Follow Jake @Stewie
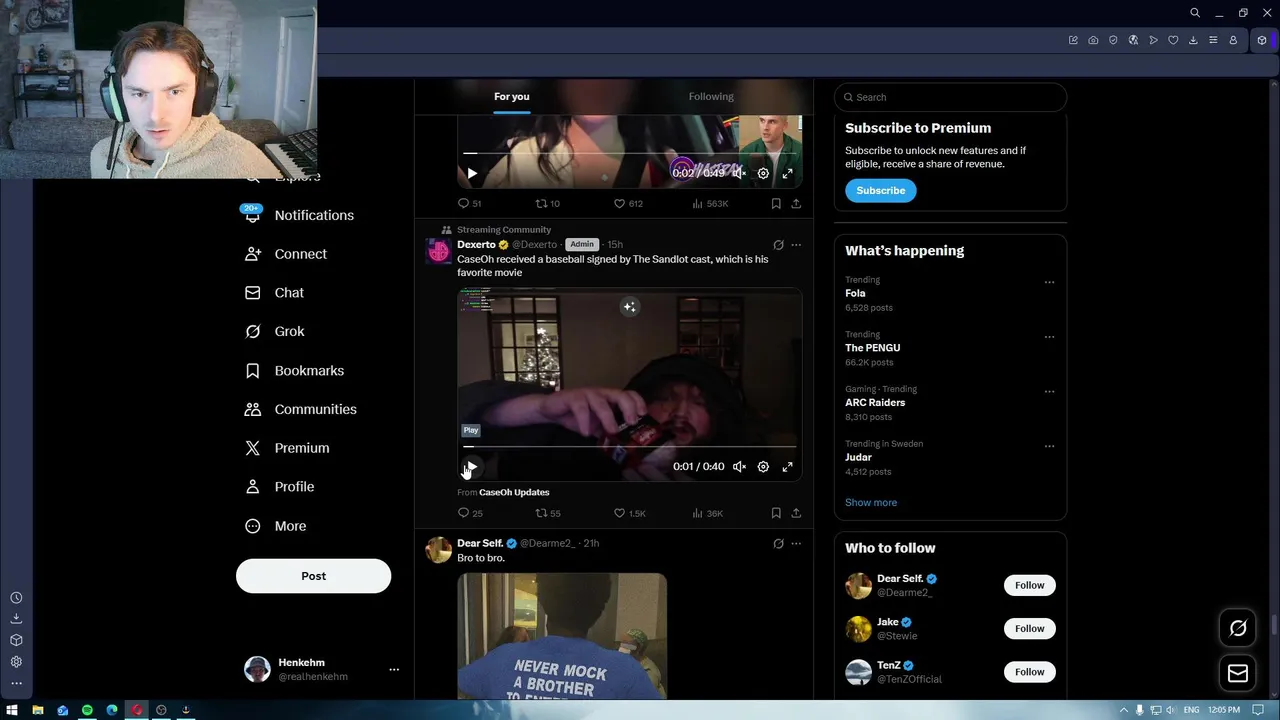 (1029, 628)
